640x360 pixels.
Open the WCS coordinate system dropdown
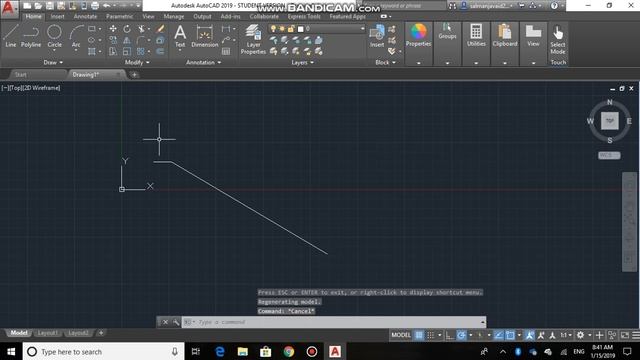tap(609, 155)
